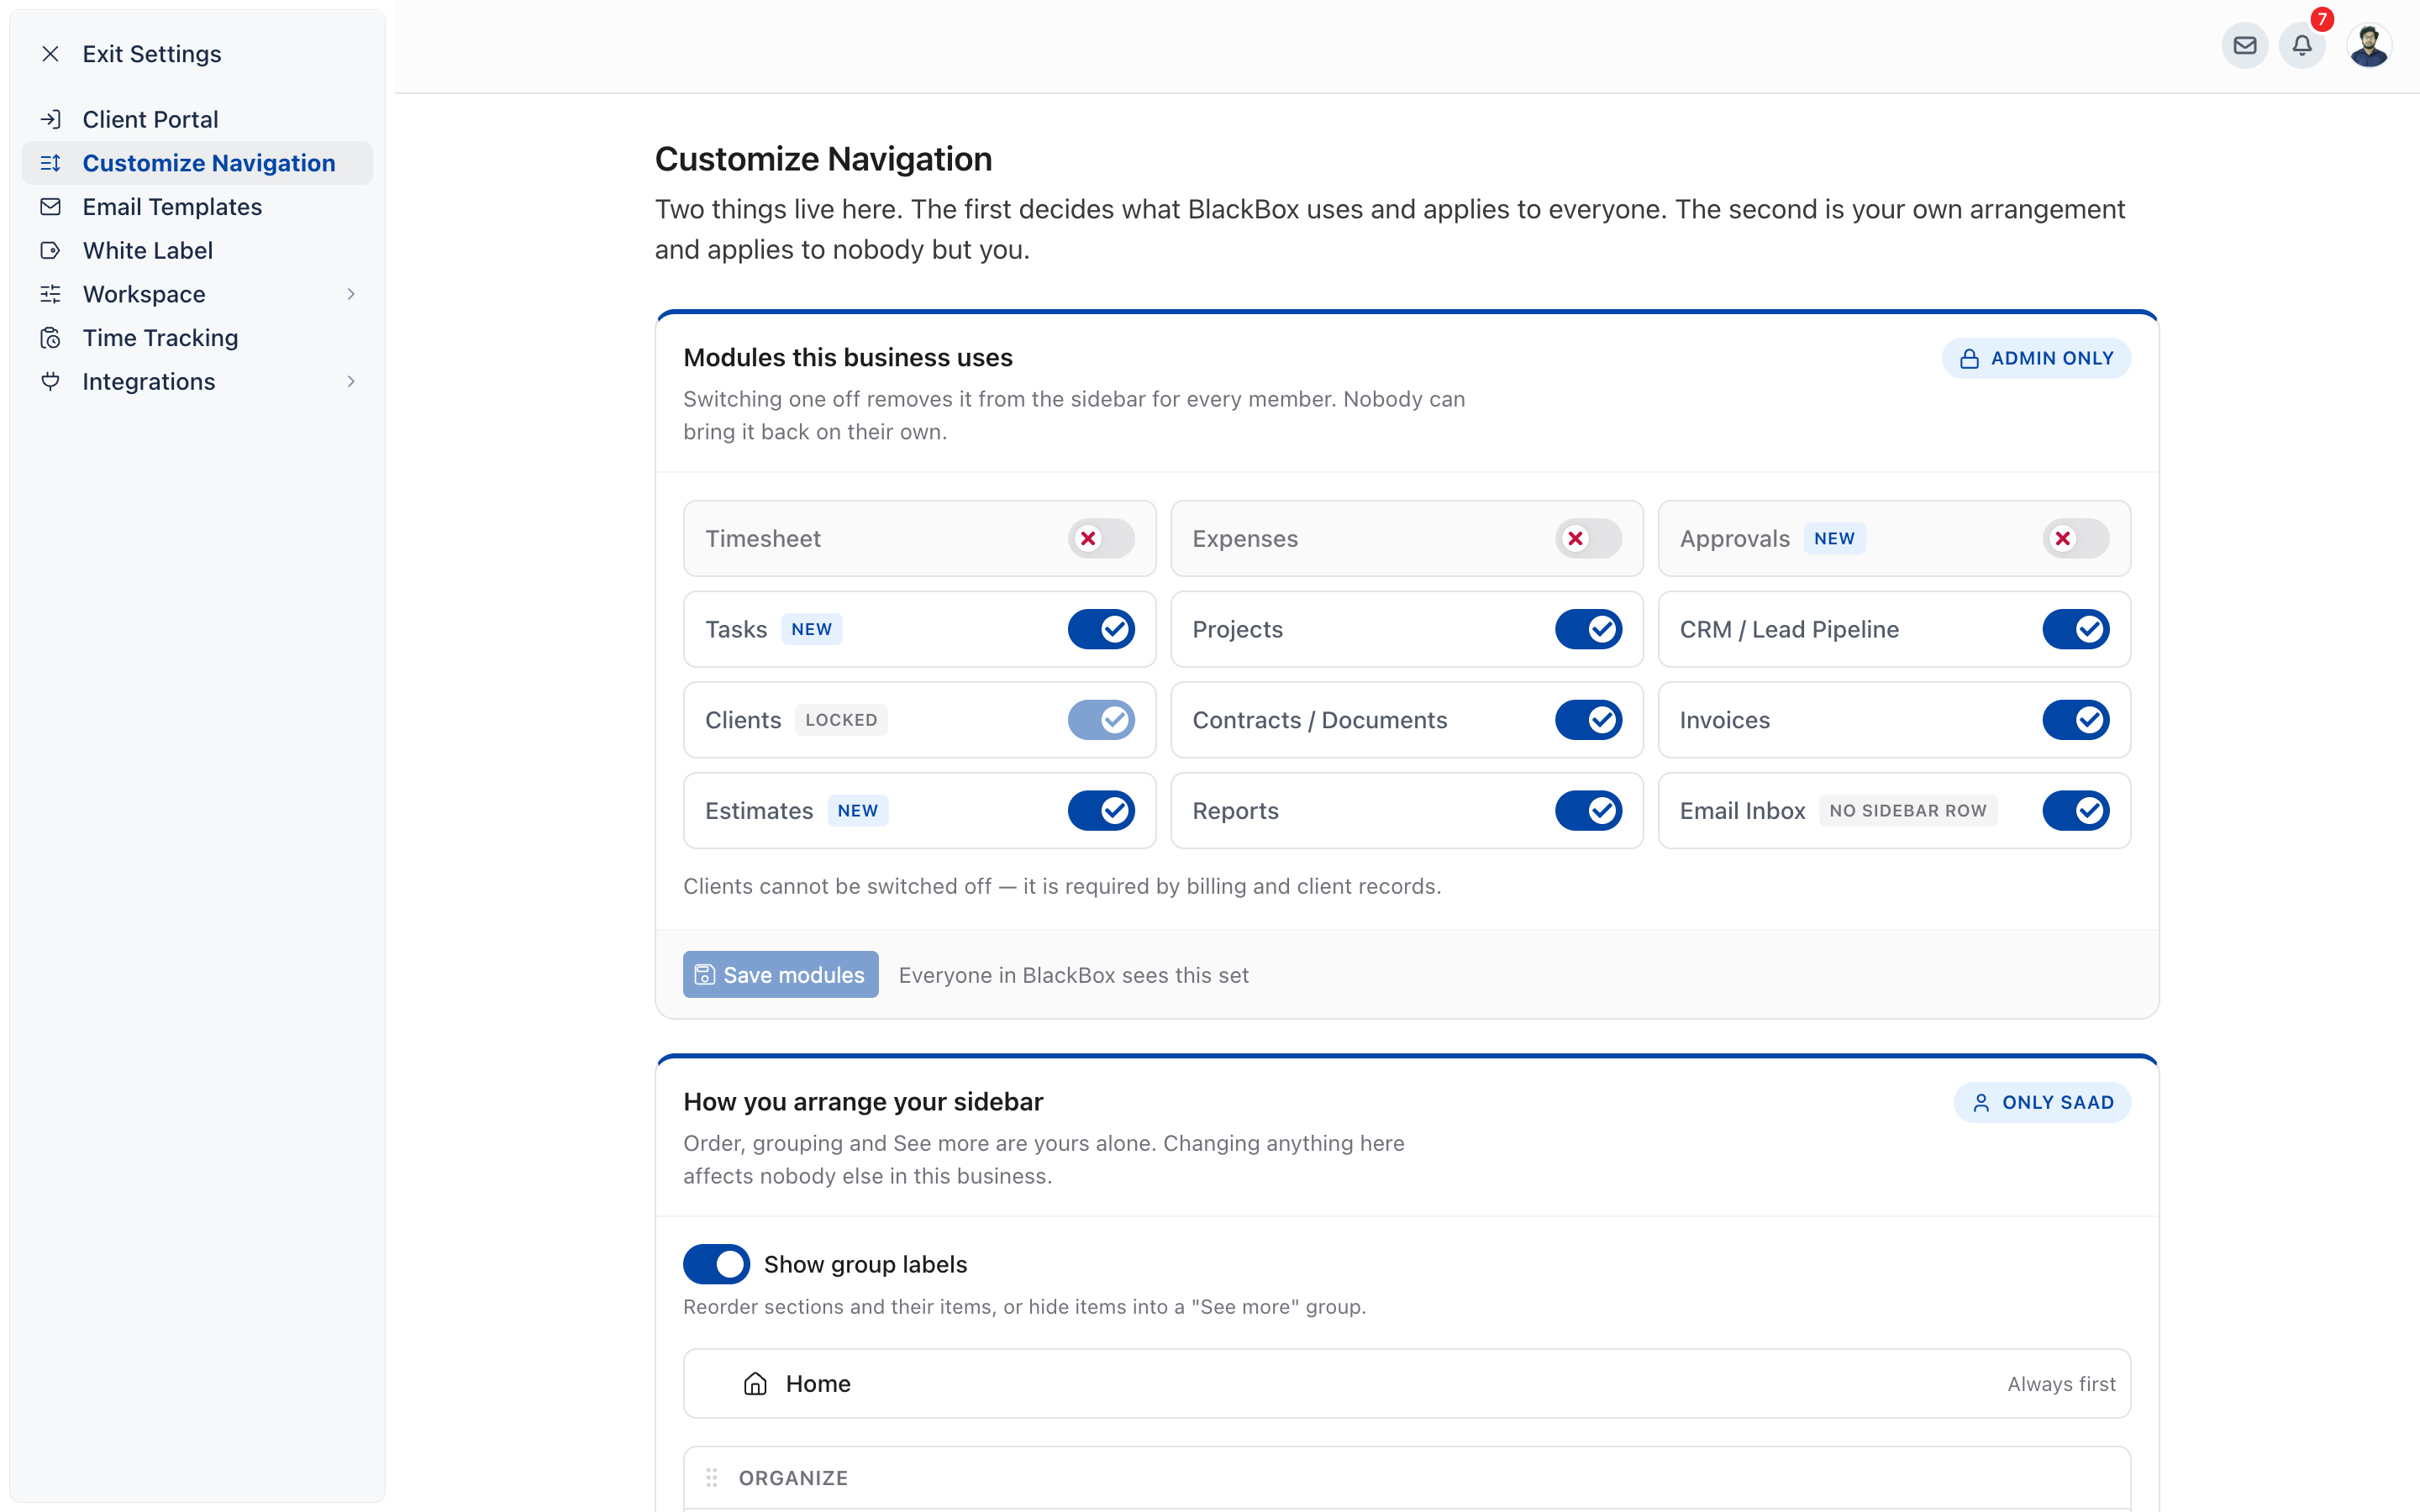The height and width of the screenshot is (1512, 2420).
Task: Disable the Invoices module toggle
Action: [2075, 720]
